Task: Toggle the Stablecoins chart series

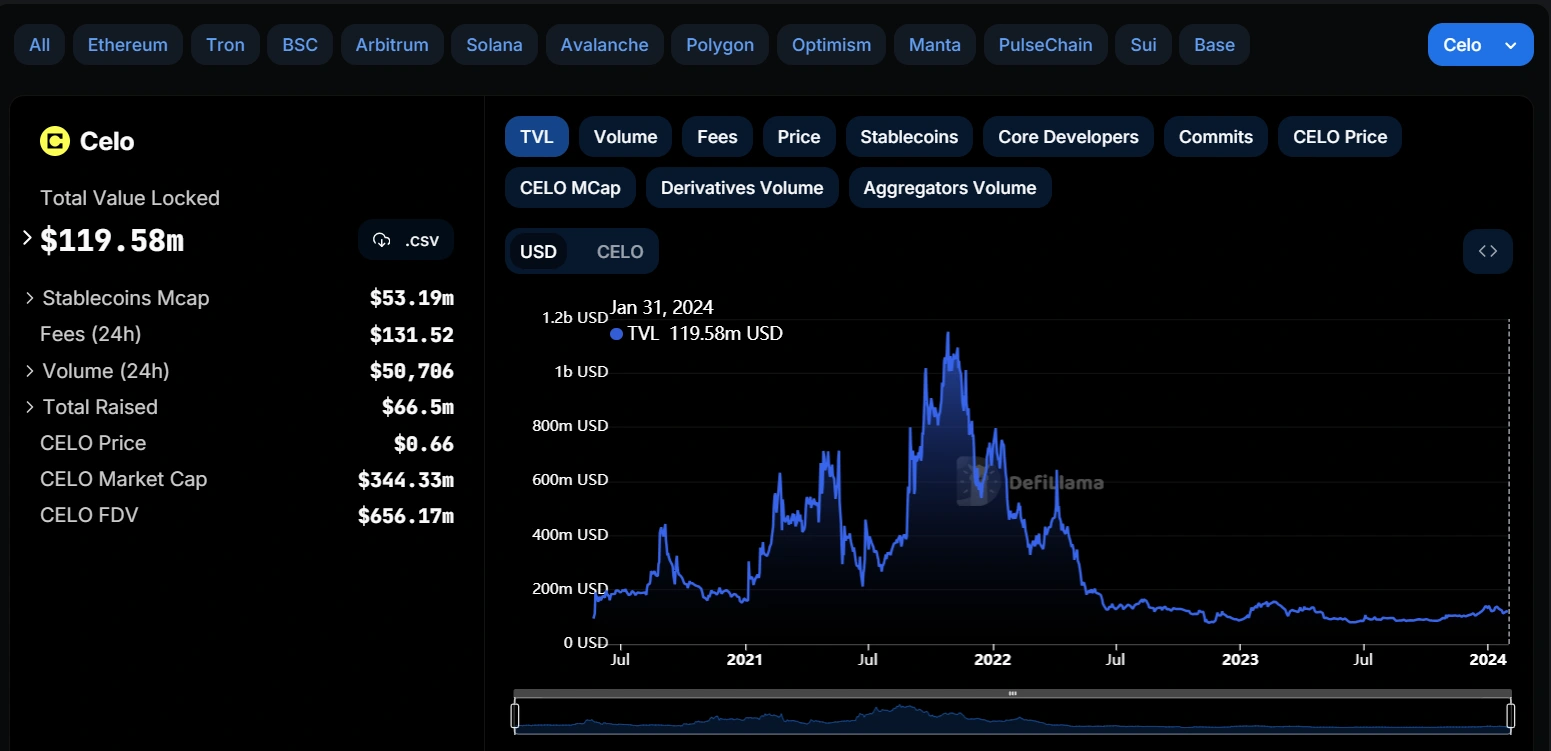Action: [909, 137]
